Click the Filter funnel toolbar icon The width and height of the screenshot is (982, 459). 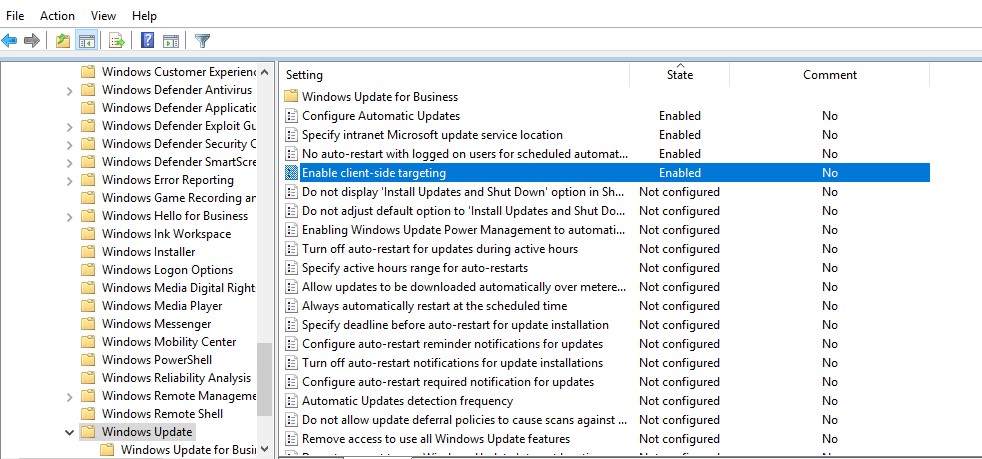click(202, 41)
